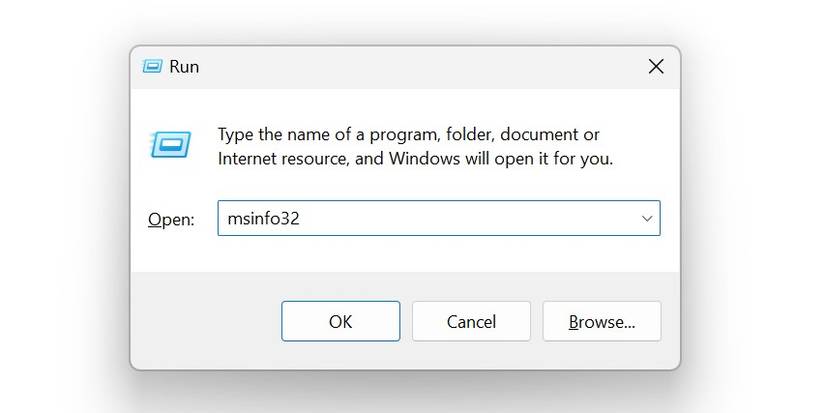This screenshot has height=413, width=825.
Task: Click the white backdrop outside the Run dialog
Action: 60,200
